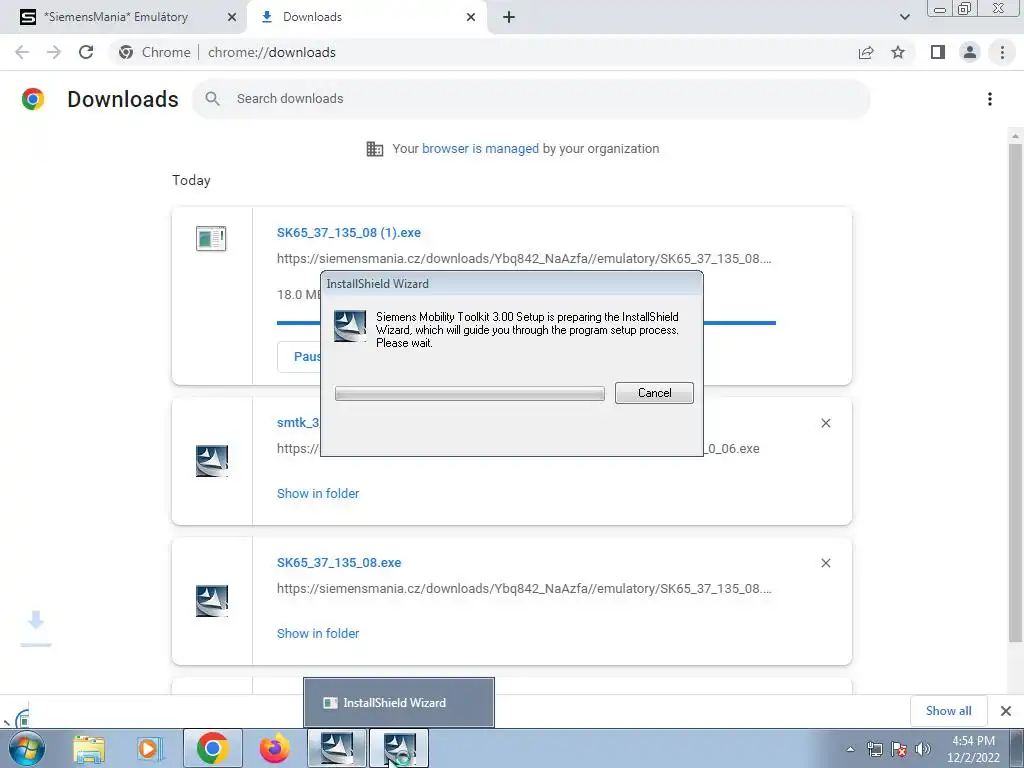
Task: Switch to the Downloads tab
Action: 367,17
